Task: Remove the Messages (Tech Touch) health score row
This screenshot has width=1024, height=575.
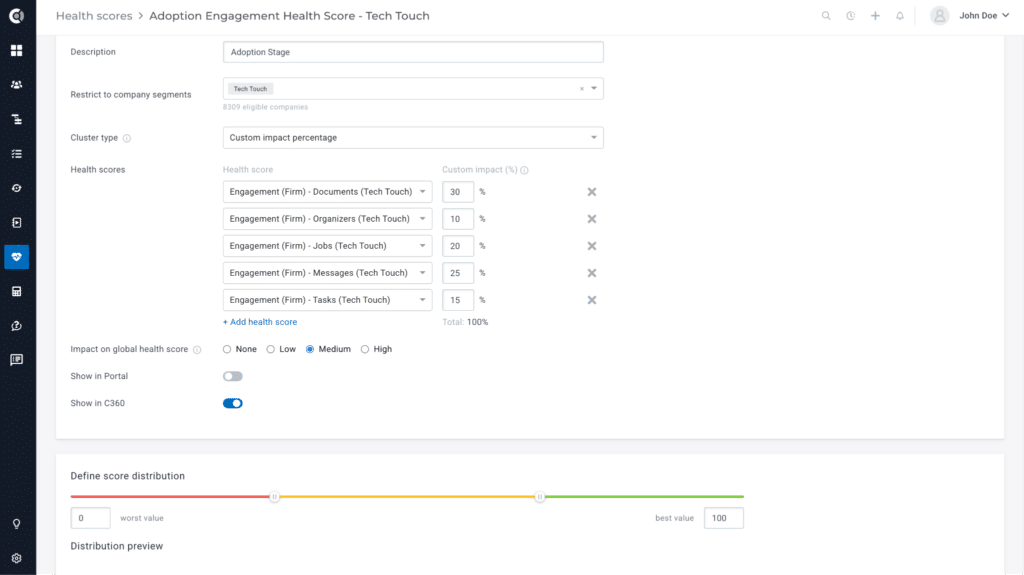Action: click(592, 273)
